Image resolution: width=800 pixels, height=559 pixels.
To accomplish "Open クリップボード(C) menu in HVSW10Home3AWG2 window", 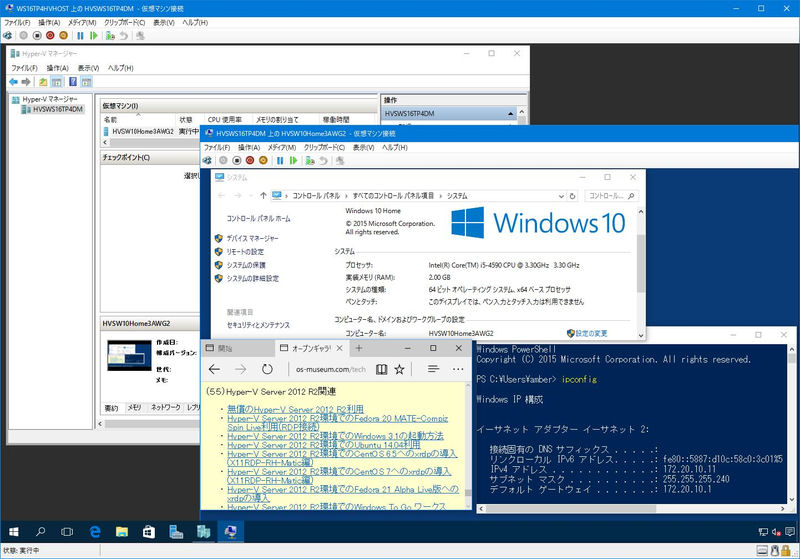I will click(324, 147).
